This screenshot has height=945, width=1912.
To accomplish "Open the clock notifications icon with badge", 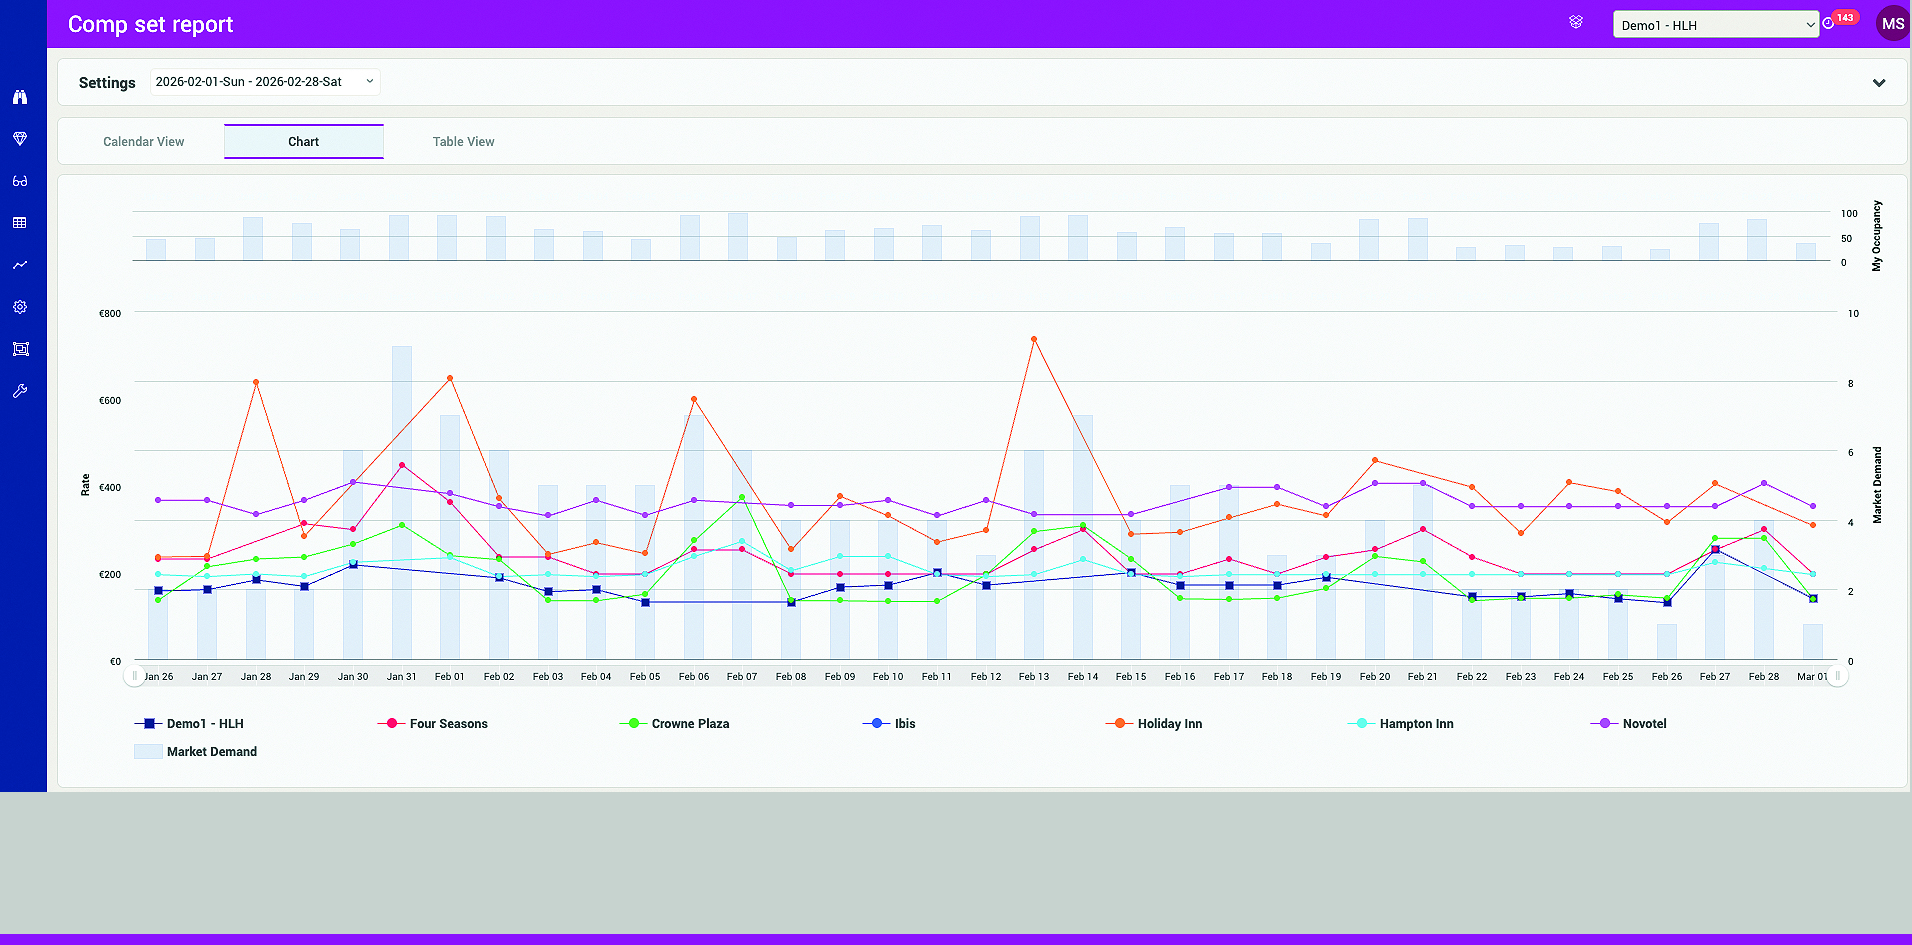I will (1828, 23).
